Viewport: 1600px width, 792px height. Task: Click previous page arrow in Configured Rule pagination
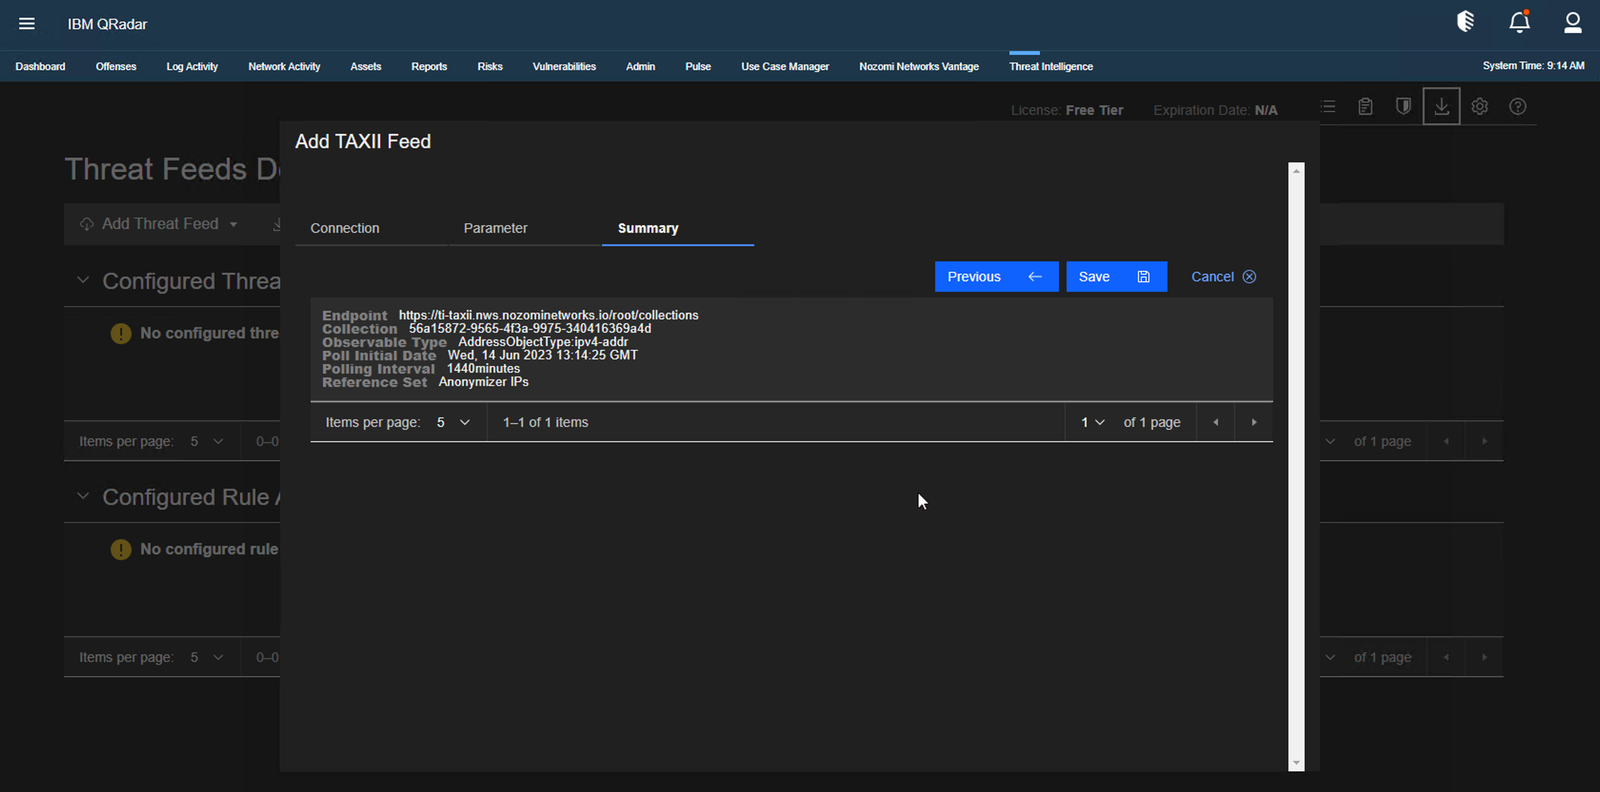[x=1446, y=657]
